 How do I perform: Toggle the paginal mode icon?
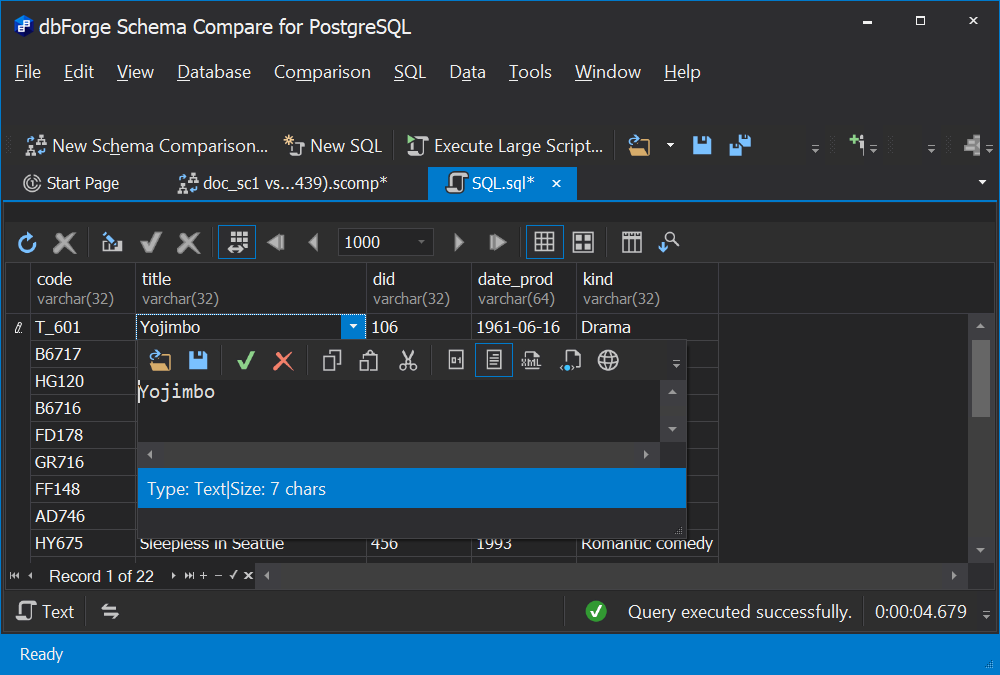pyautogui.click(x=237, y=242)
